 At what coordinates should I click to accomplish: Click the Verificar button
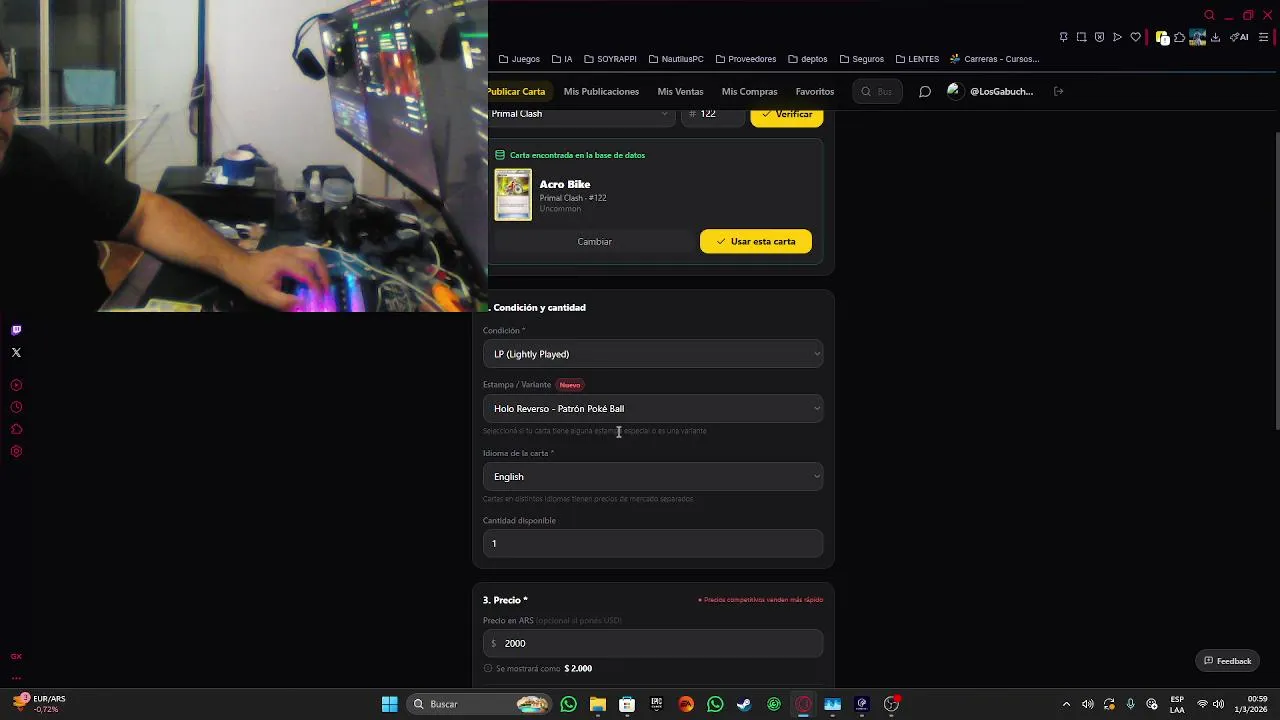point(787,114)
